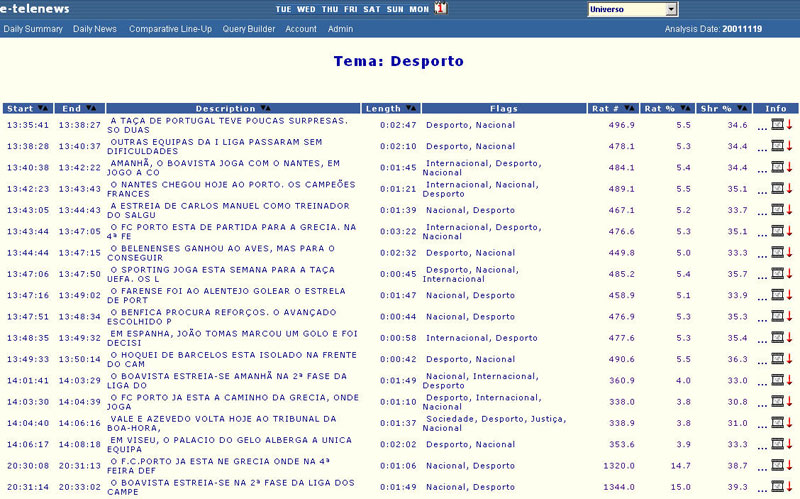Click the Analysis Date value 20011119
The width and height of the screenshot is (800, 499).
[x=742, y=29]
